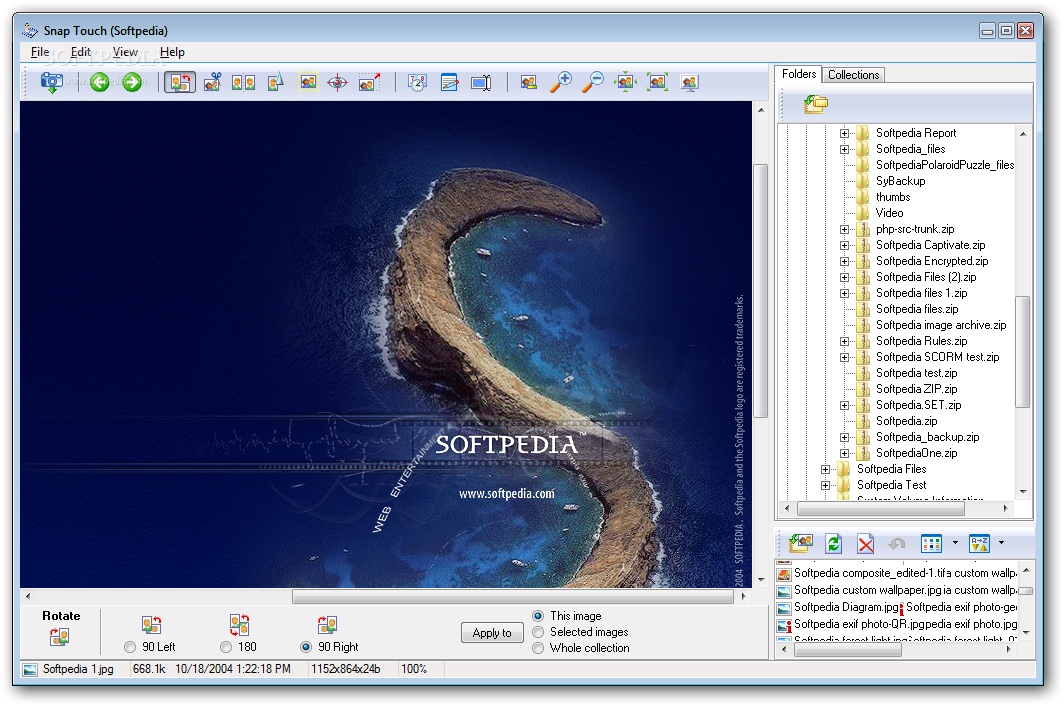The height and width of the screenshot is (706, 1064).
Task: Click the zoom in magnifier icon
Action: (x=561, y=83)
